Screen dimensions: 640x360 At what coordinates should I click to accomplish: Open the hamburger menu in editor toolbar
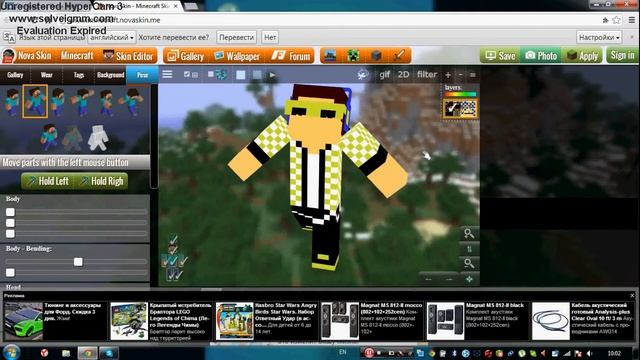pos(167,75)
